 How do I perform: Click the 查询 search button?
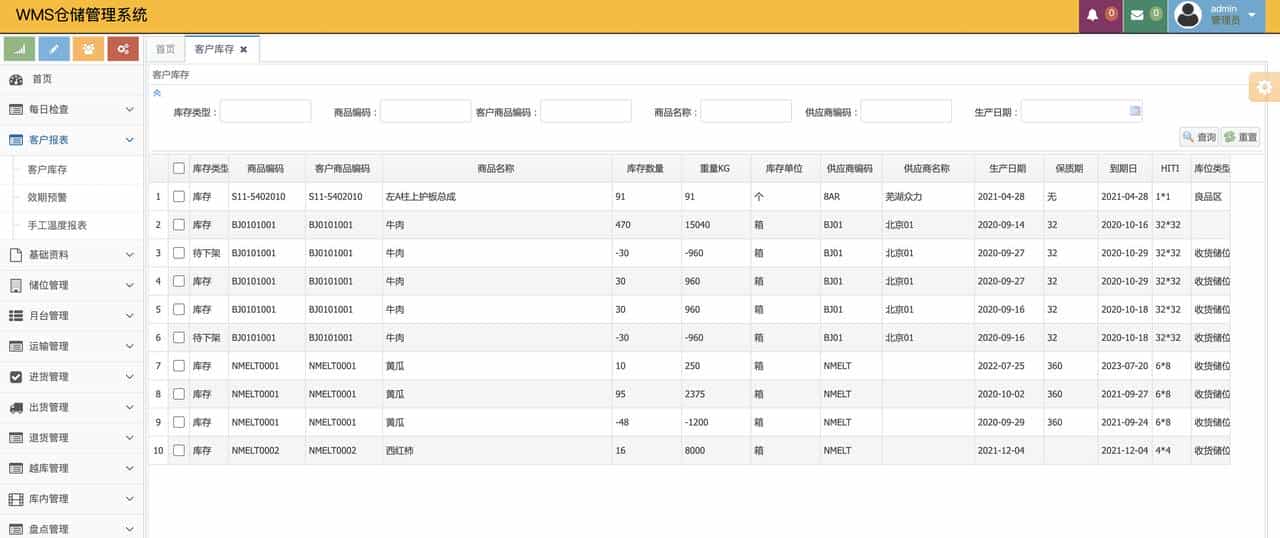coord(1199,137)
